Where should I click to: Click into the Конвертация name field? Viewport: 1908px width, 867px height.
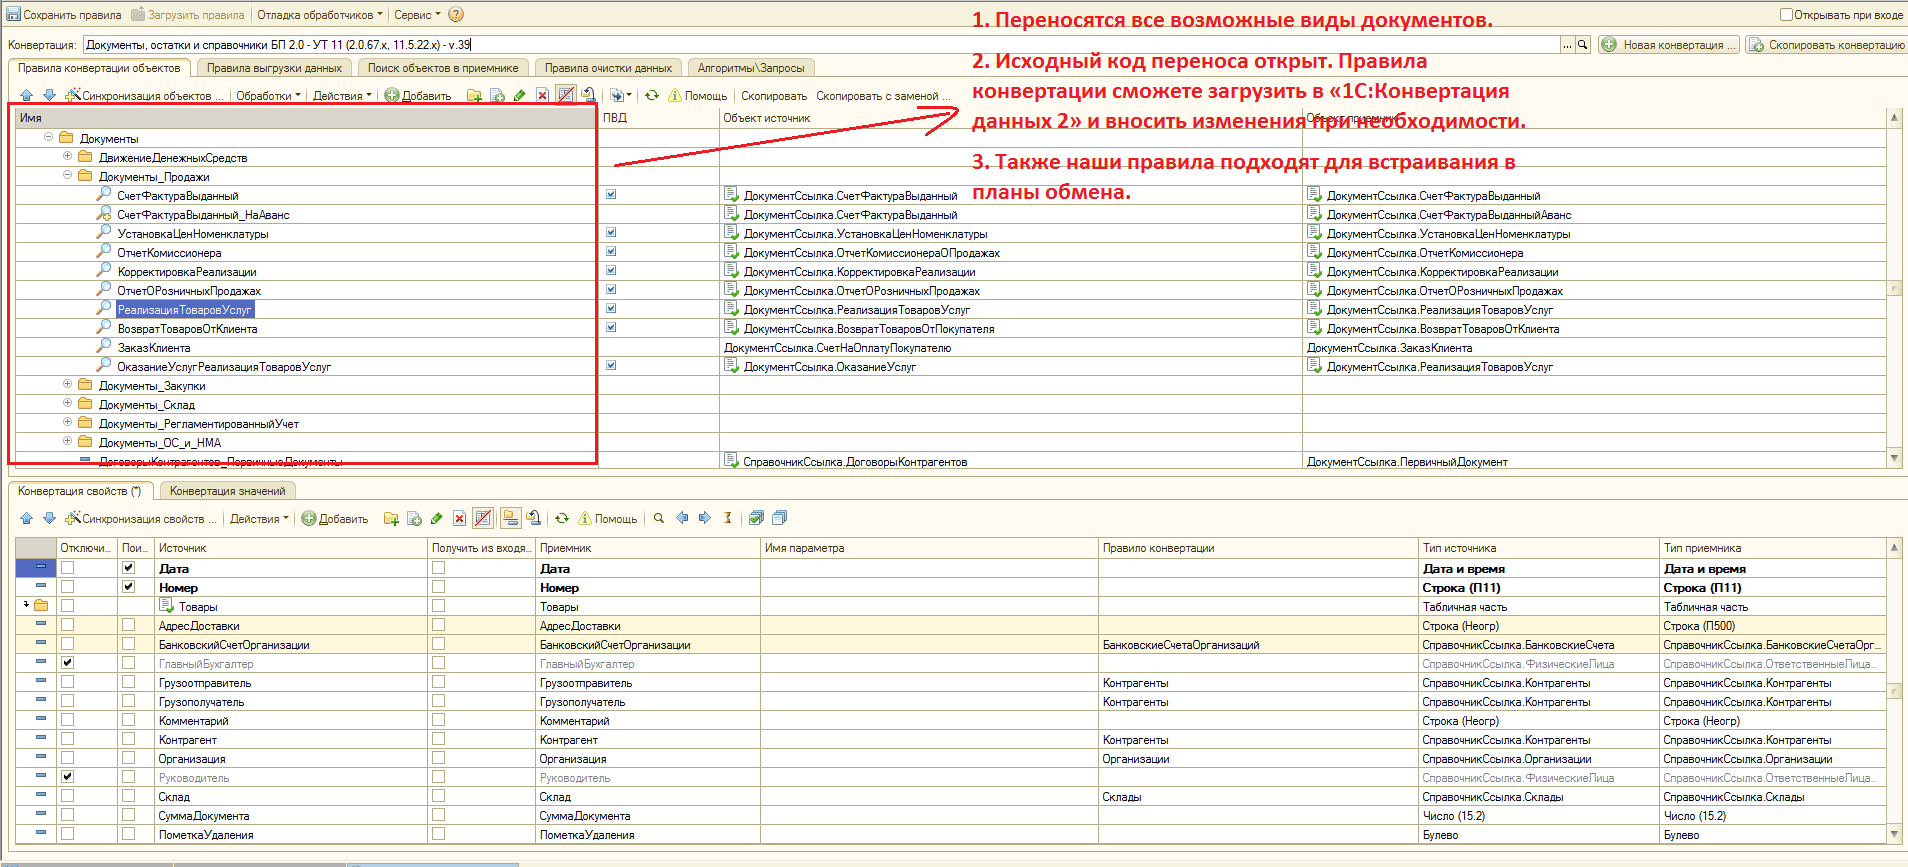(821, 45)
